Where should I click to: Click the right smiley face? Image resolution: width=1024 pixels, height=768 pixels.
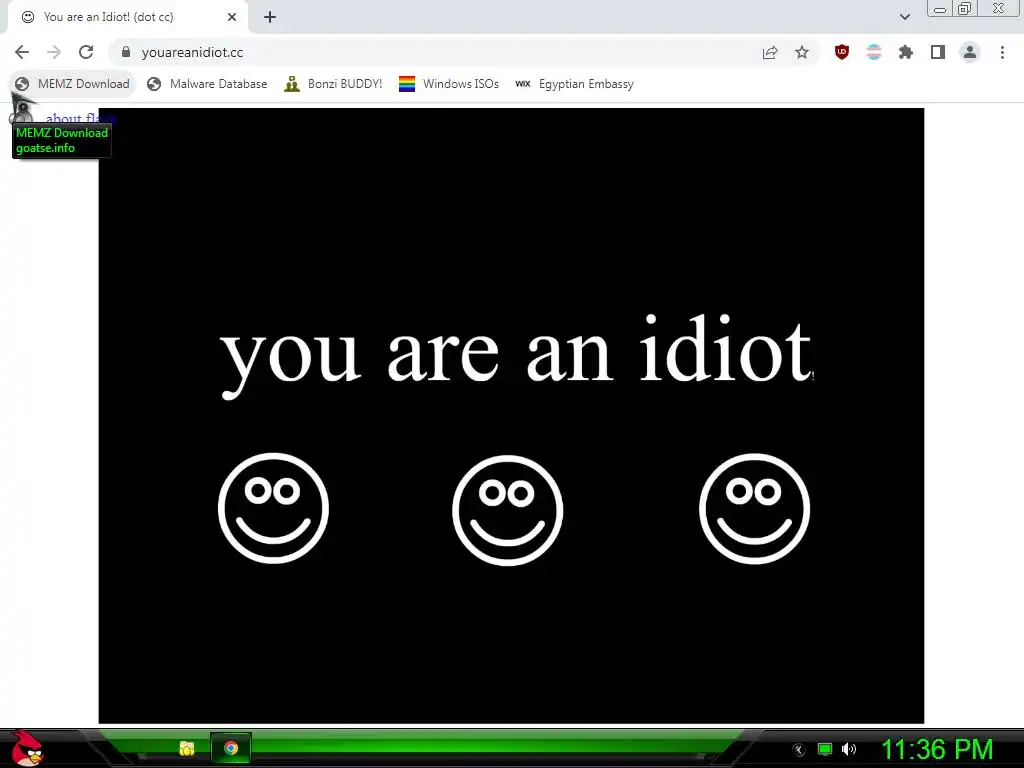pyautogui.click(x=754, y=509)
